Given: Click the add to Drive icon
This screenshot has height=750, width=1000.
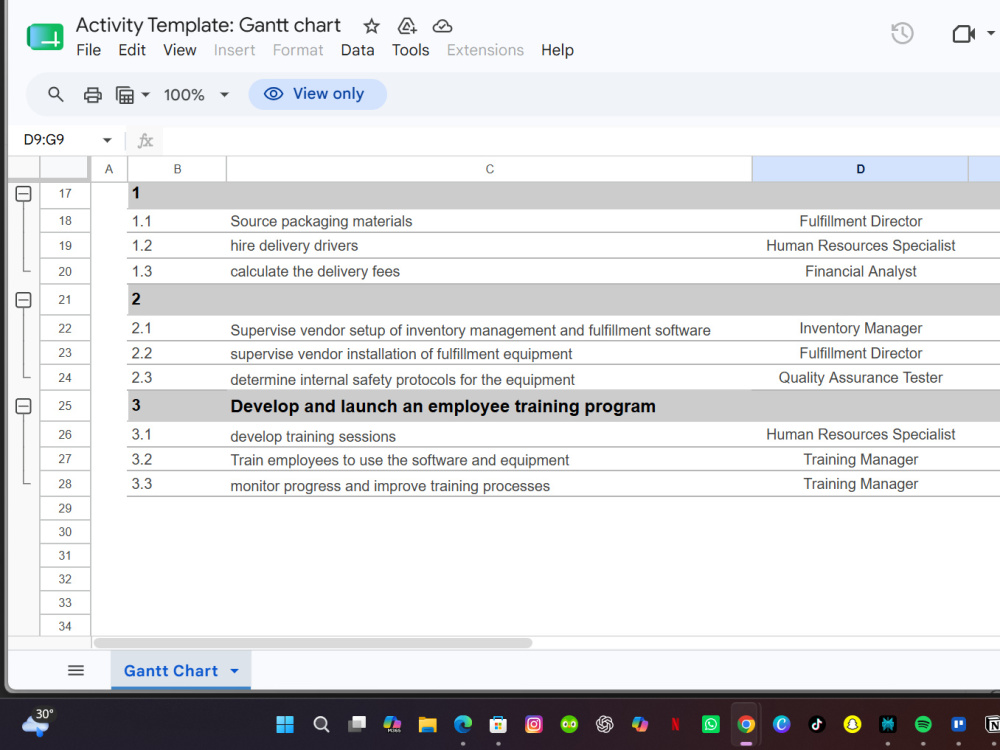Looking at the screenshot, I should 406,26.
